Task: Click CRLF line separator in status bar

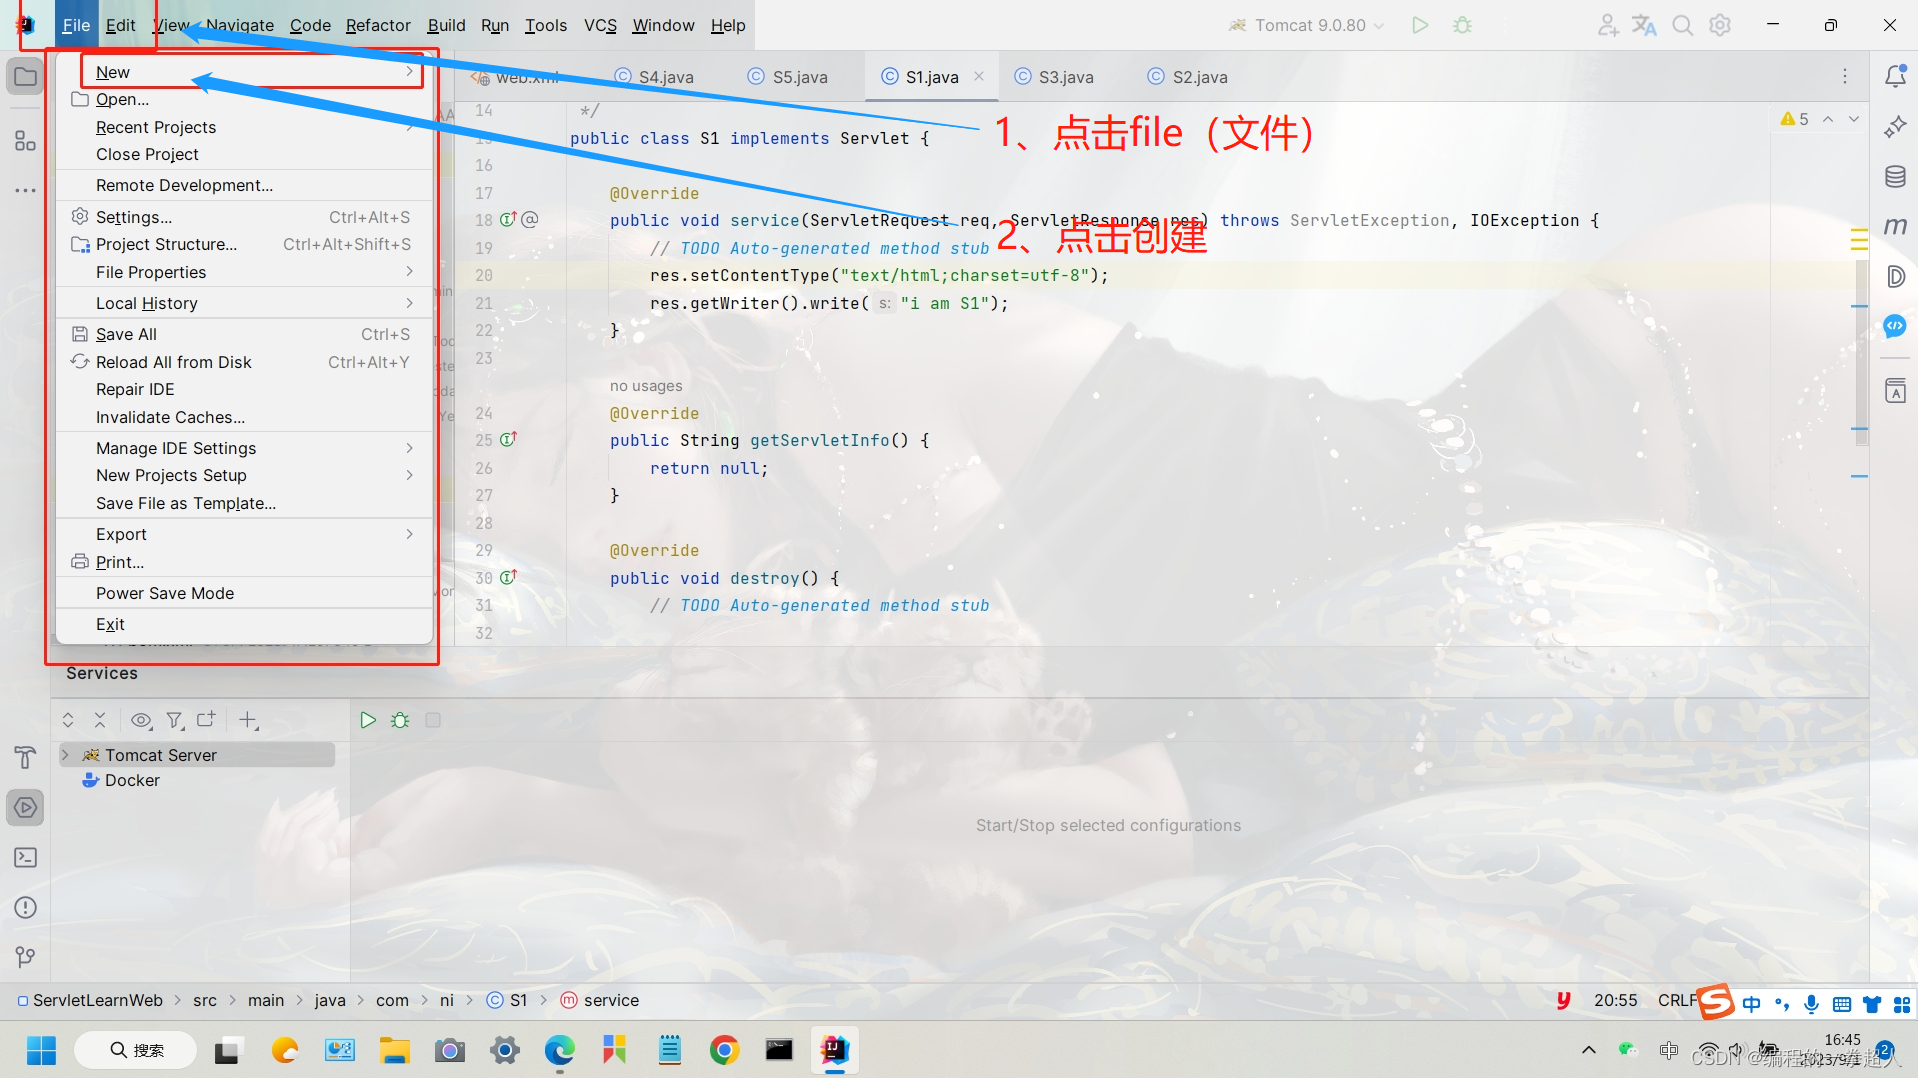Action: point(1677,1000)
